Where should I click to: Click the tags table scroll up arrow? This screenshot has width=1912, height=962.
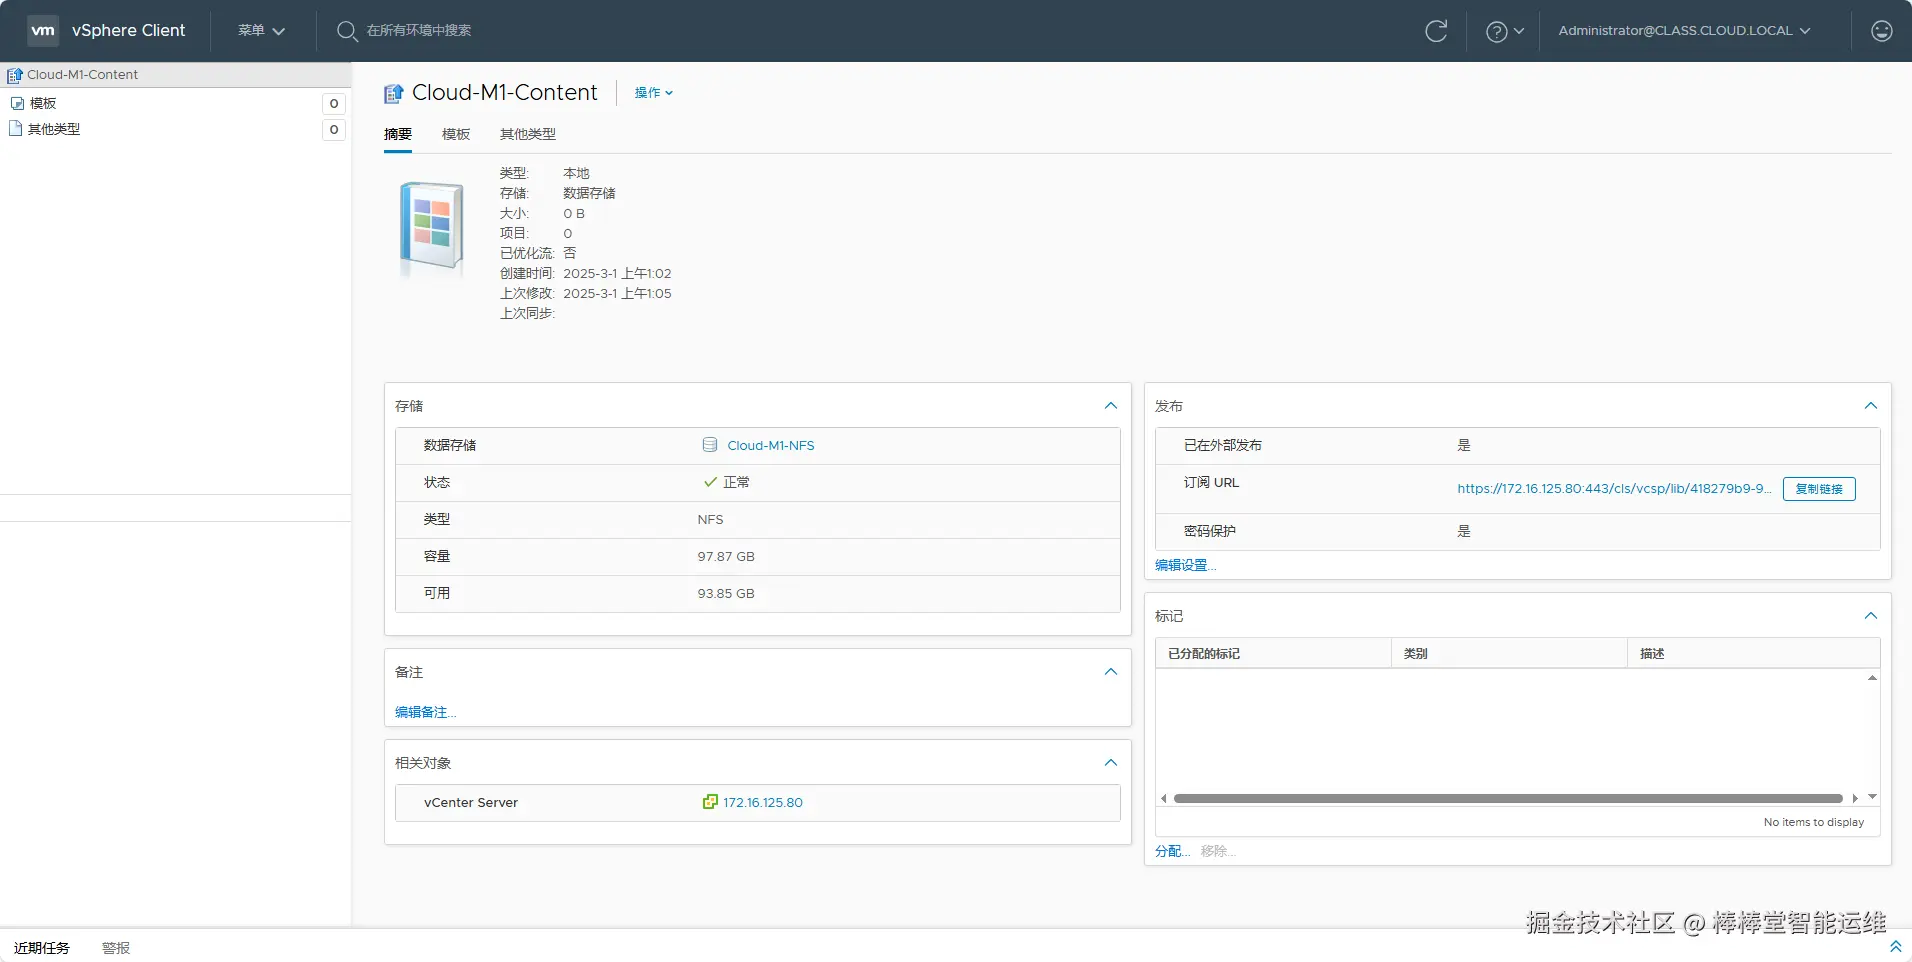1872,678
